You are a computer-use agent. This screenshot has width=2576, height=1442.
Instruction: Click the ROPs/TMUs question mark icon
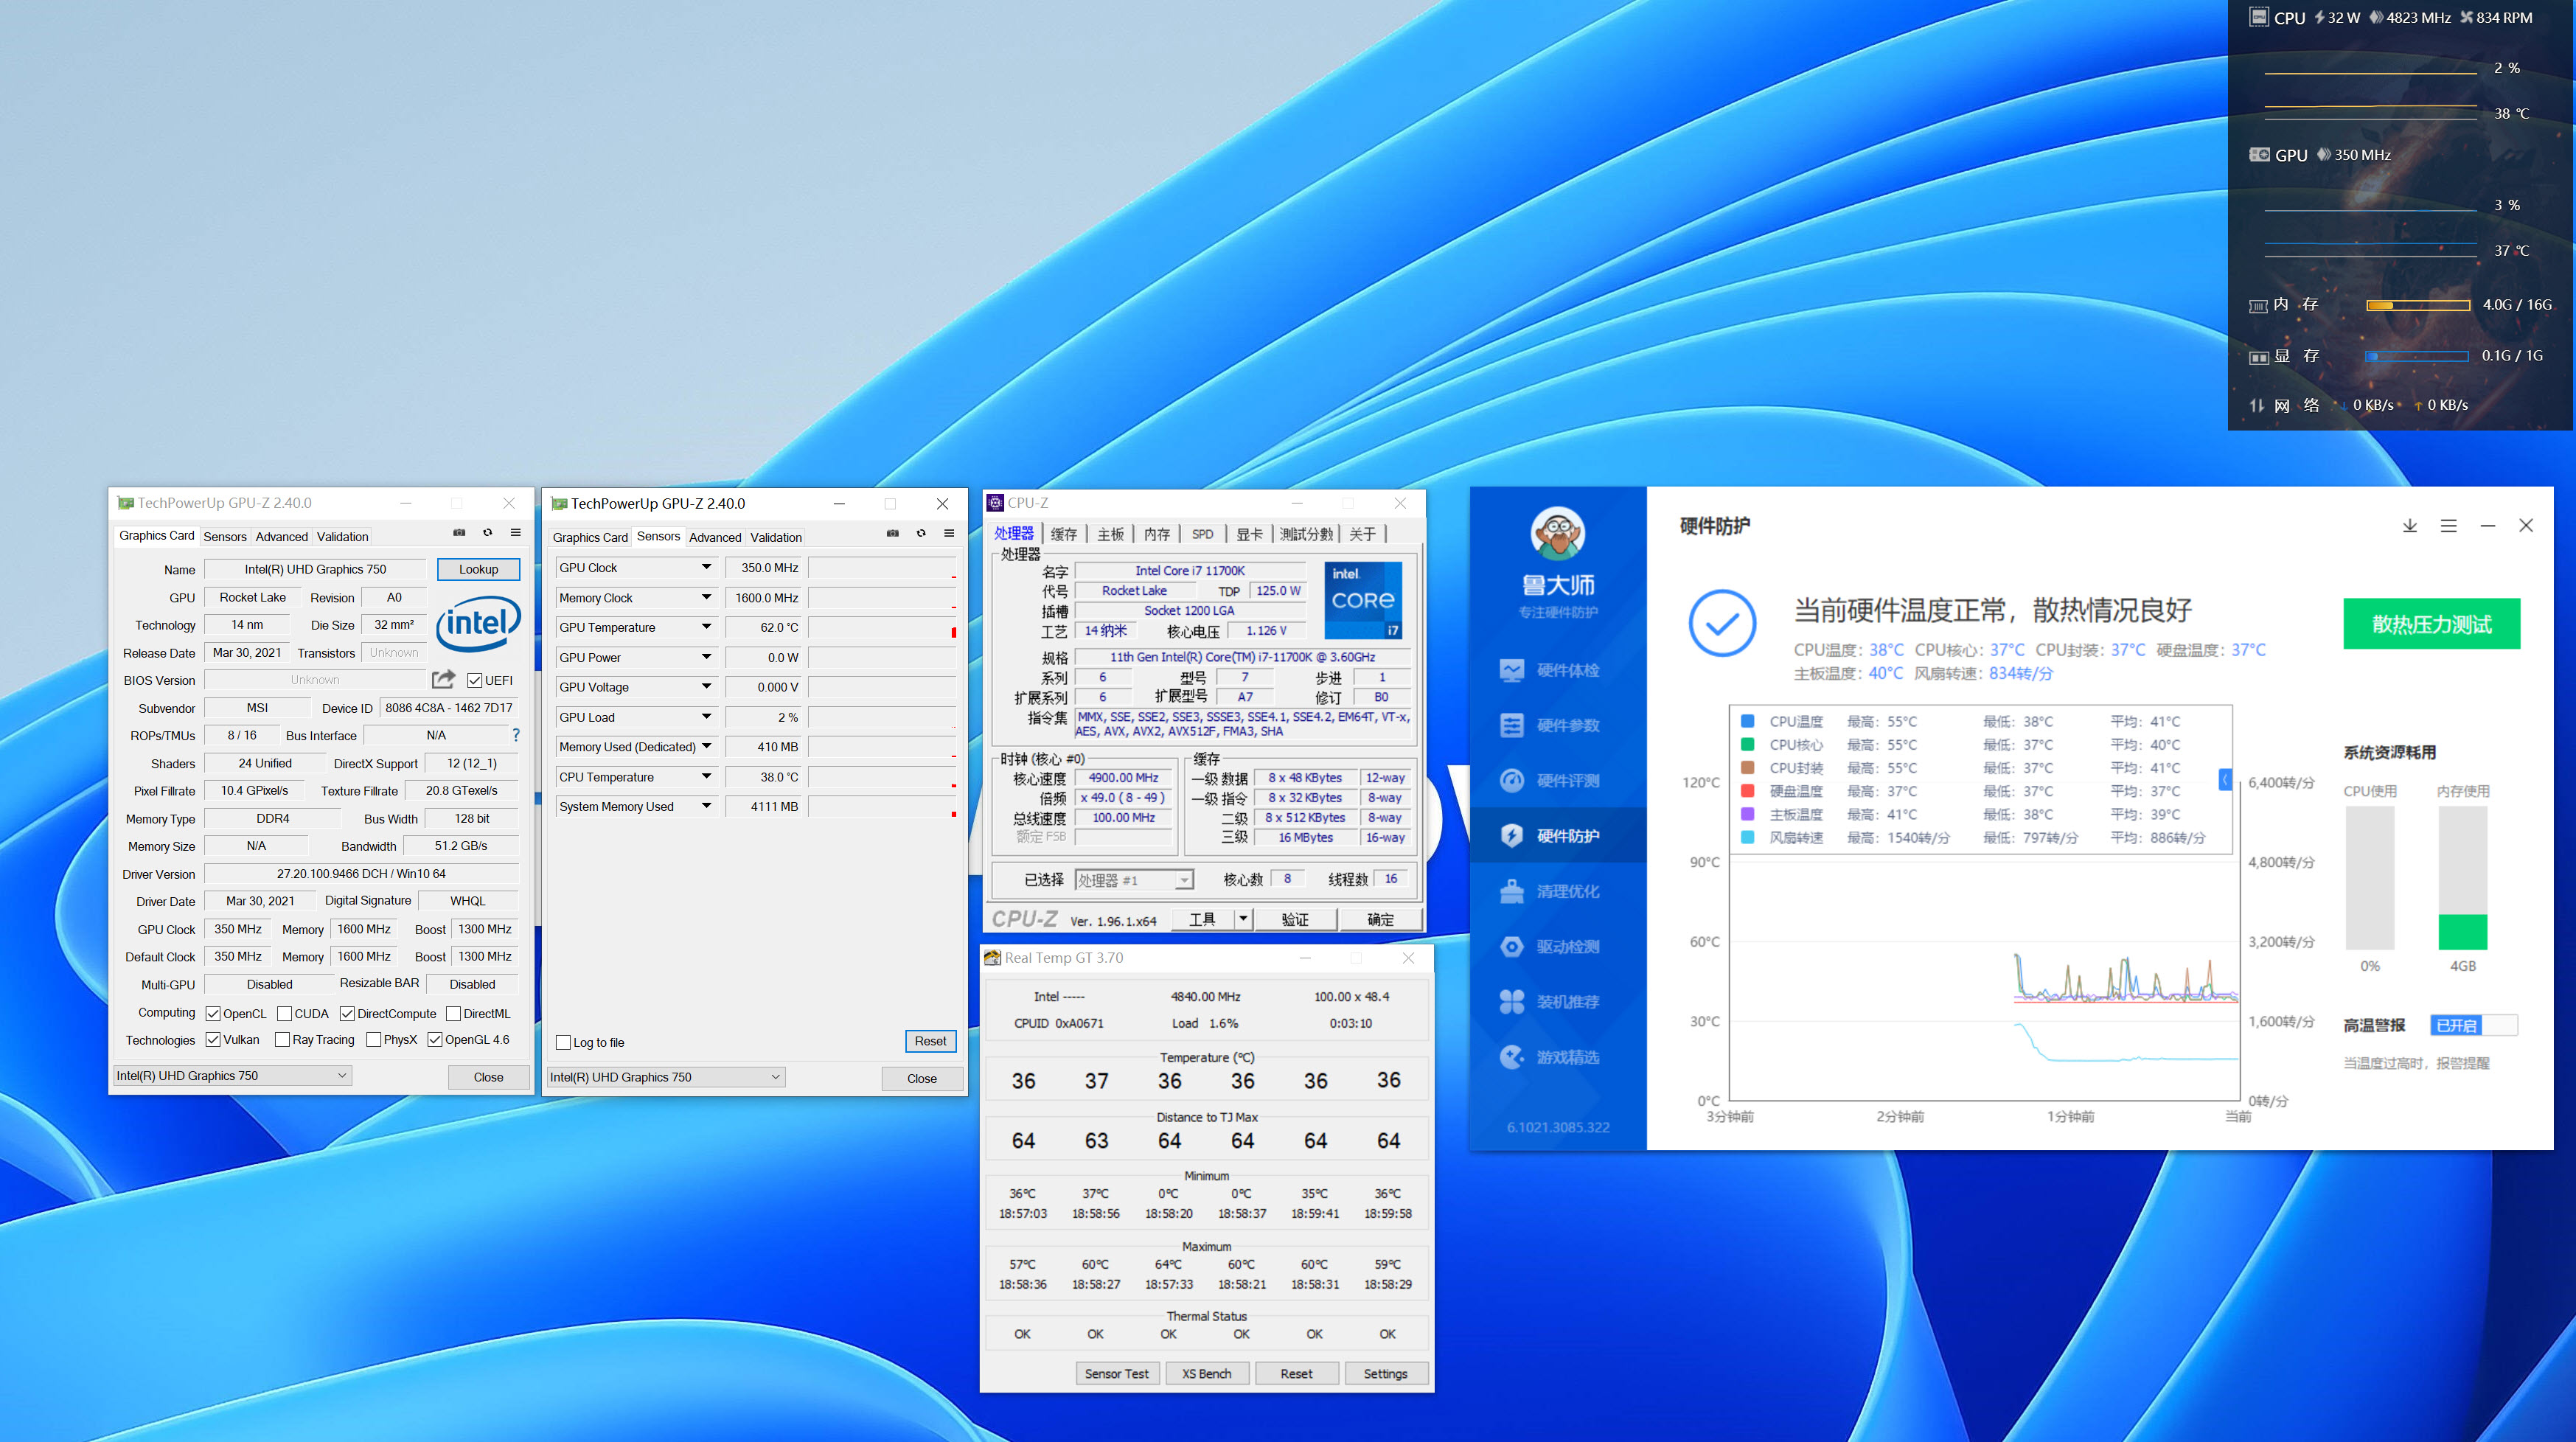516,735
